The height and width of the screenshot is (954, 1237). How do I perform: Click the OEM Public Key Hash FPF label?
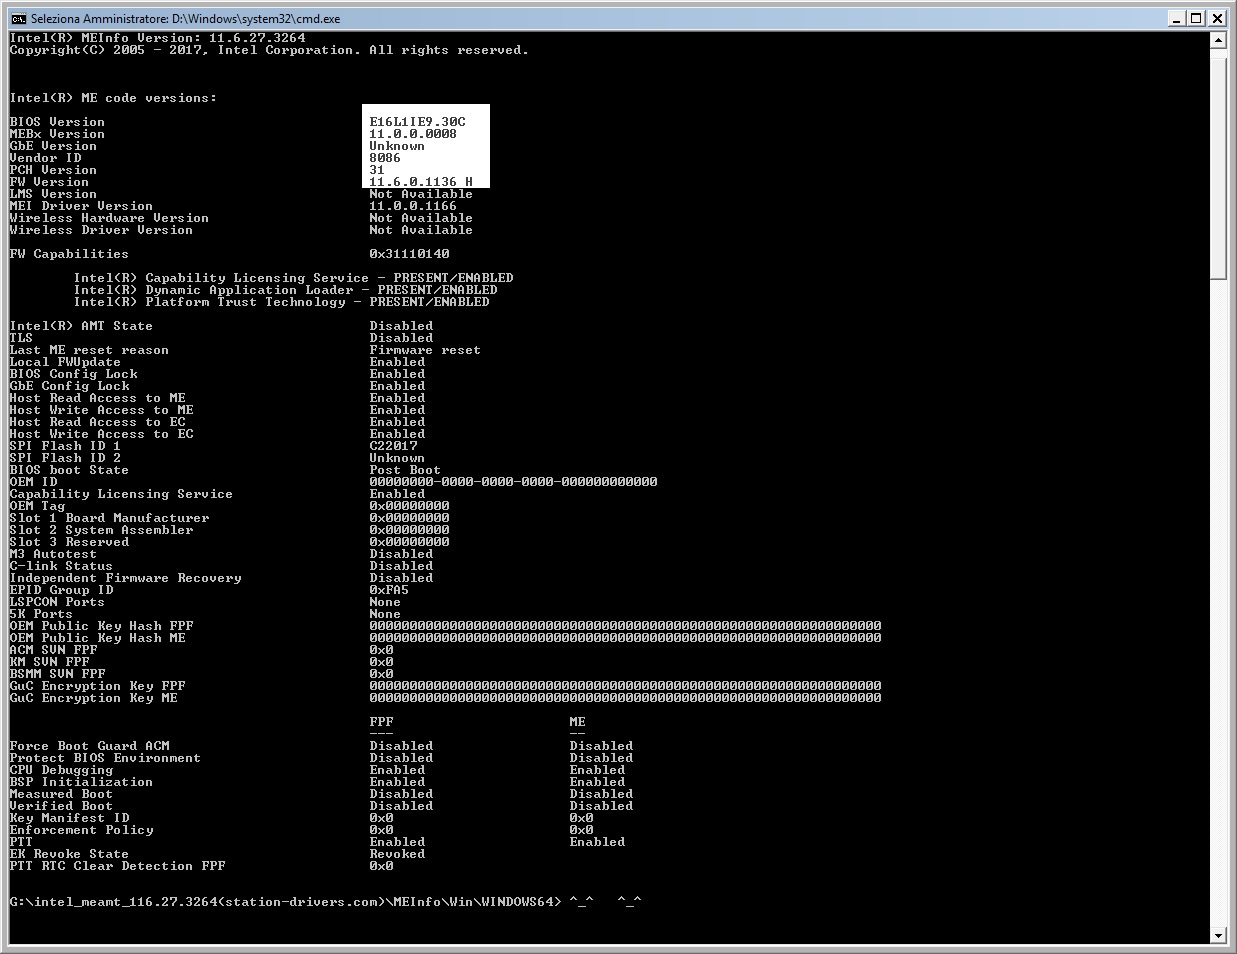click(101, 626)
